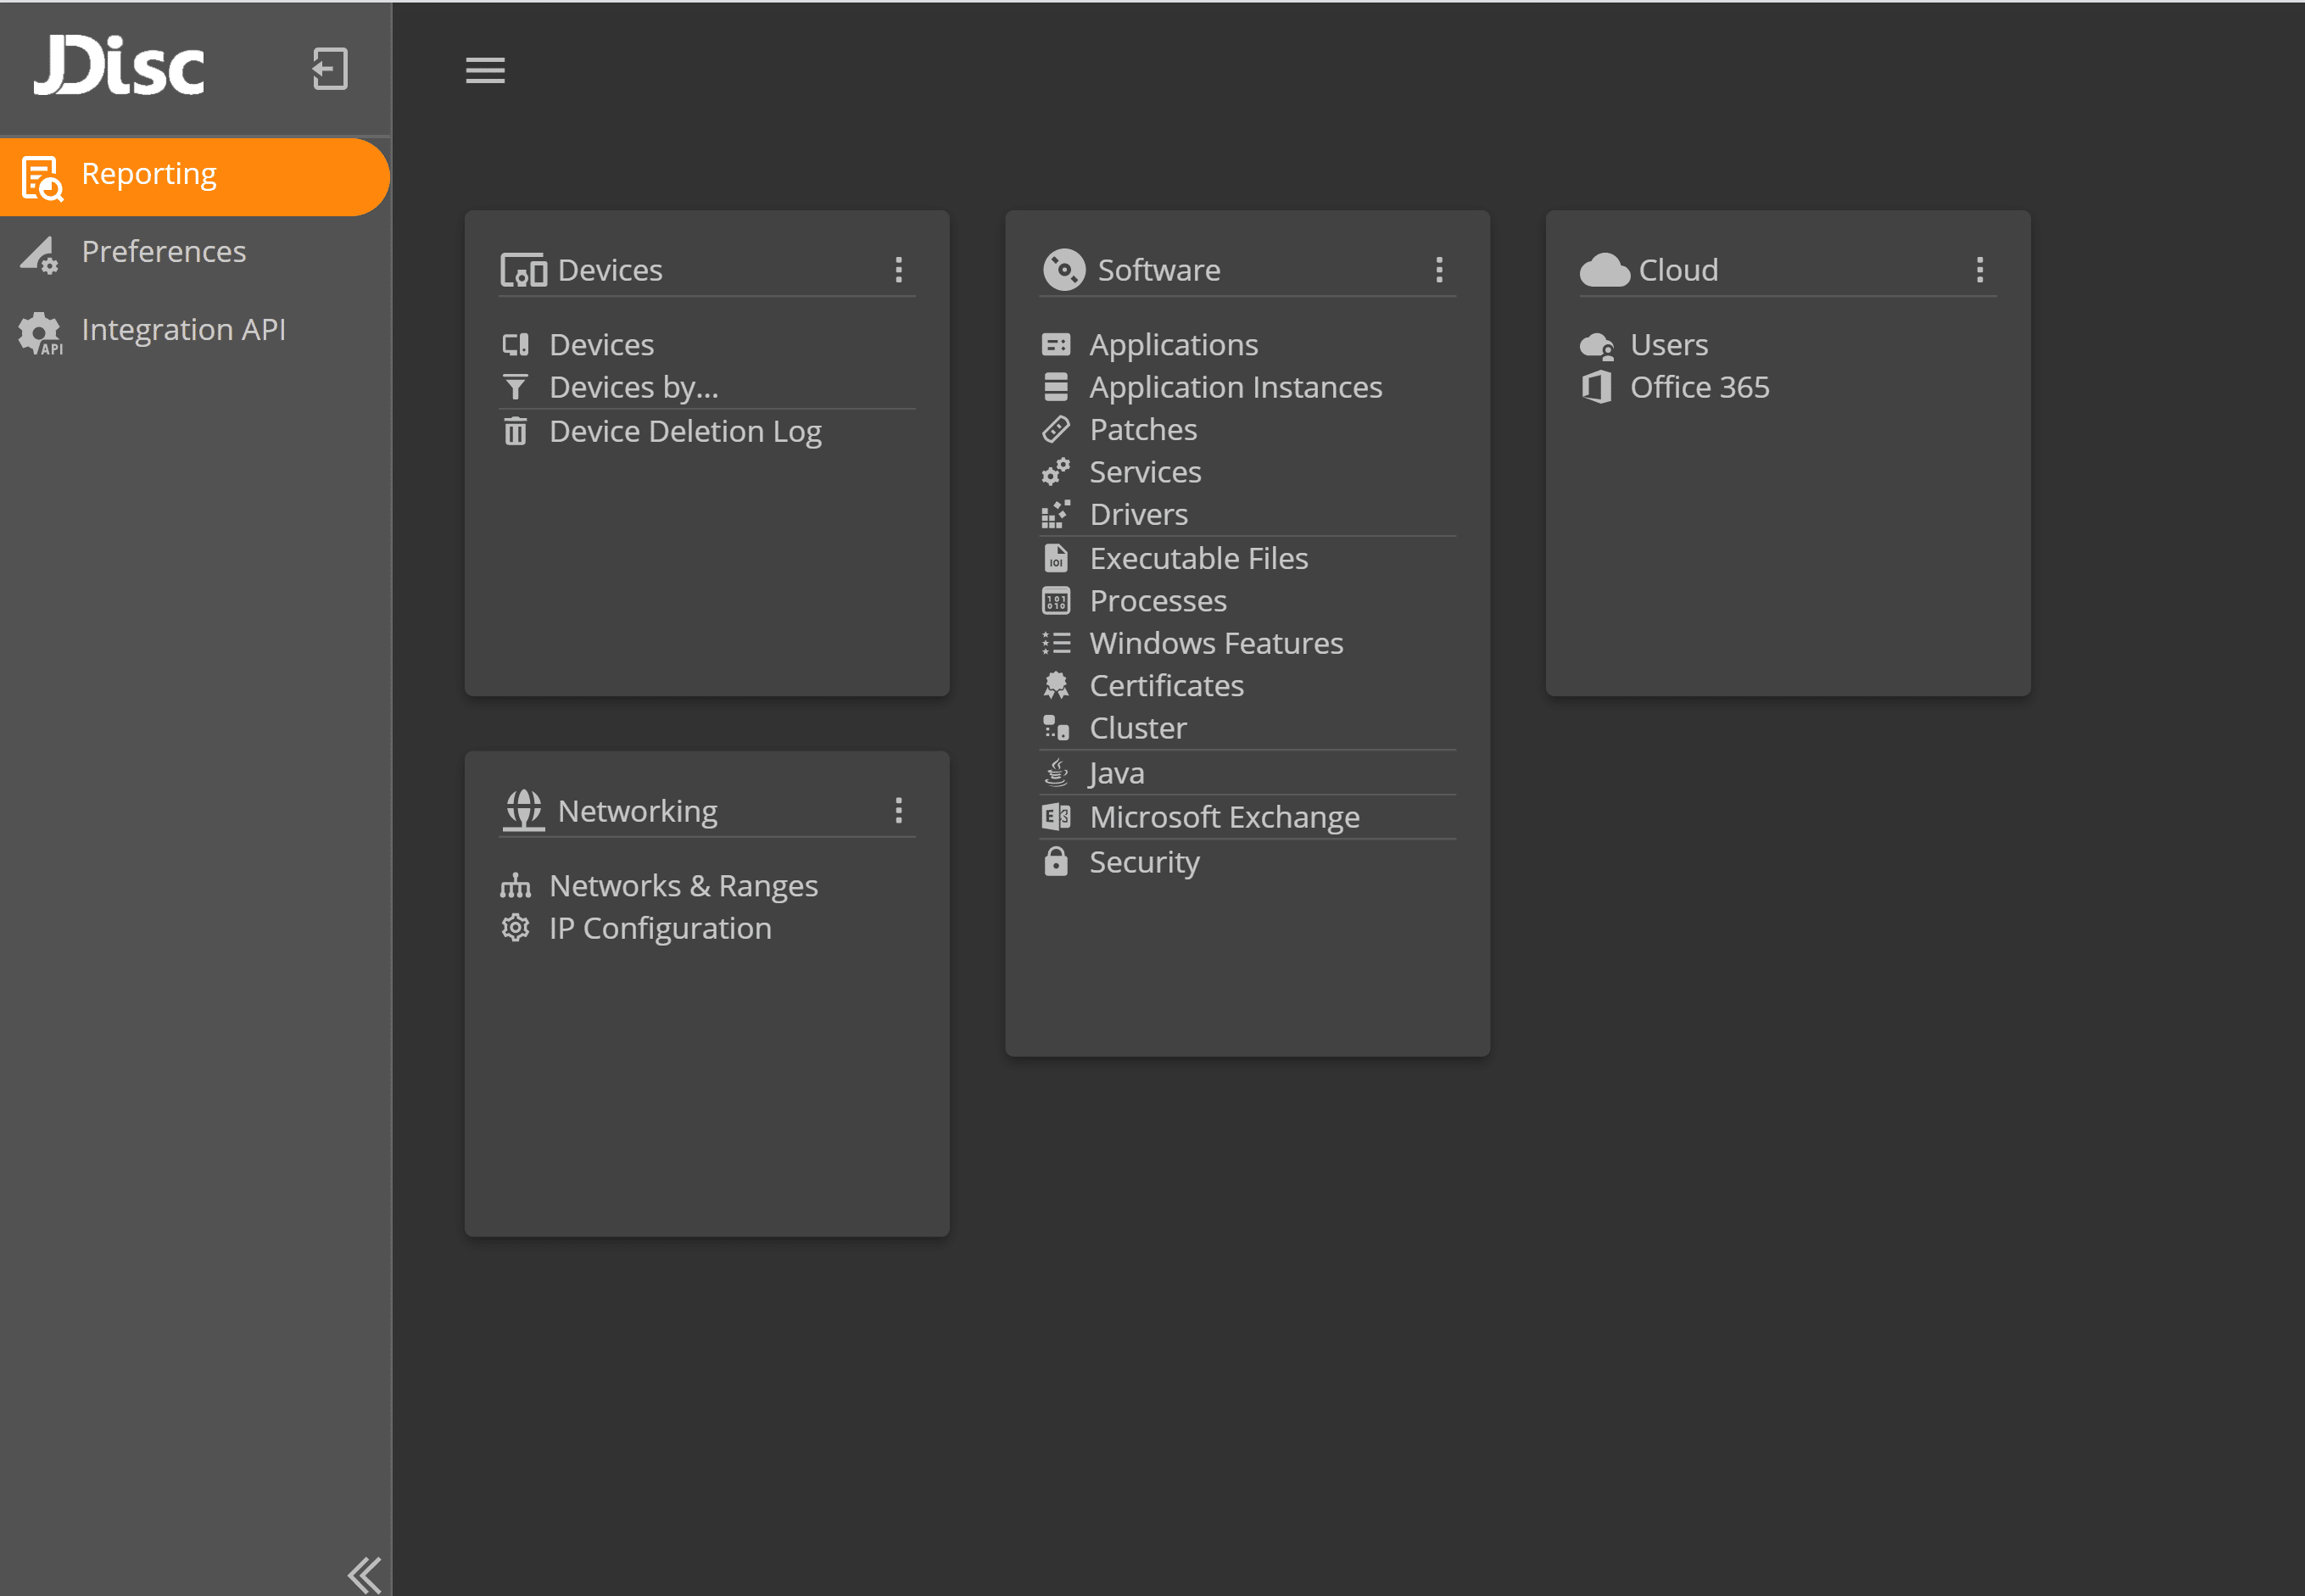Open the Devices card three-dot menu
Viewport: 2305px width, 1596px height.
click(x=899, y=269)
